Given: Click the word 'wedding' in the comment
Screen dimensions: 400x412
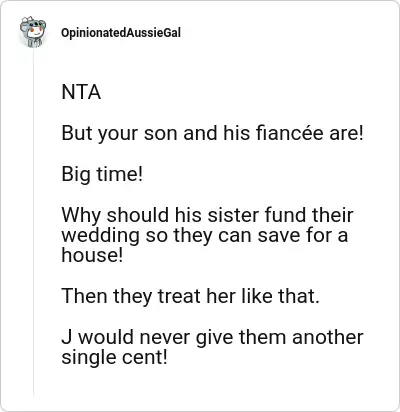Looking at the screenshot, I should (x=100, y=236).
